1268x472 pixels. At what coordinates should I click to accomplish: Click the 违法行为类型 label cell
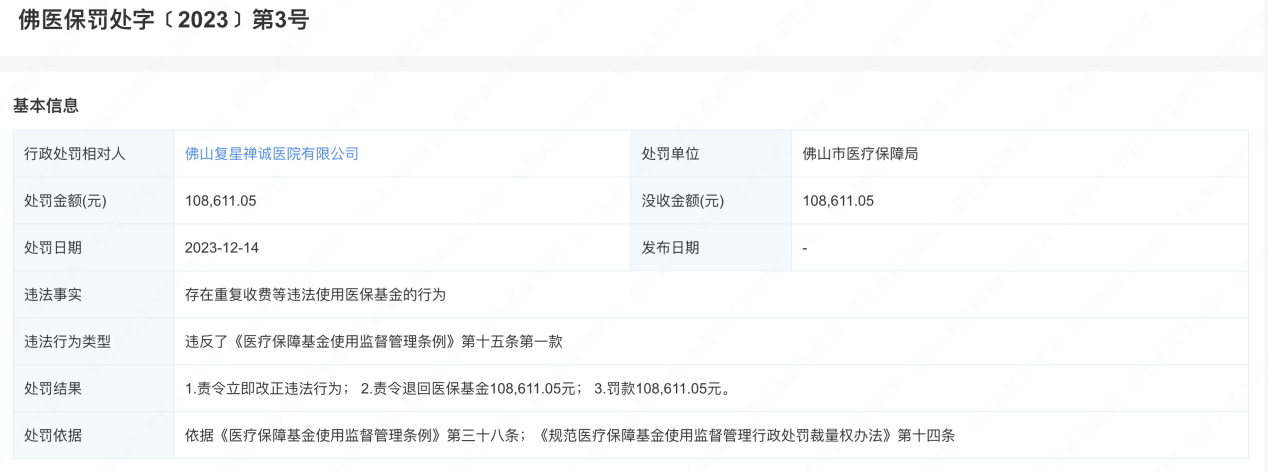(x=93, y=342)
